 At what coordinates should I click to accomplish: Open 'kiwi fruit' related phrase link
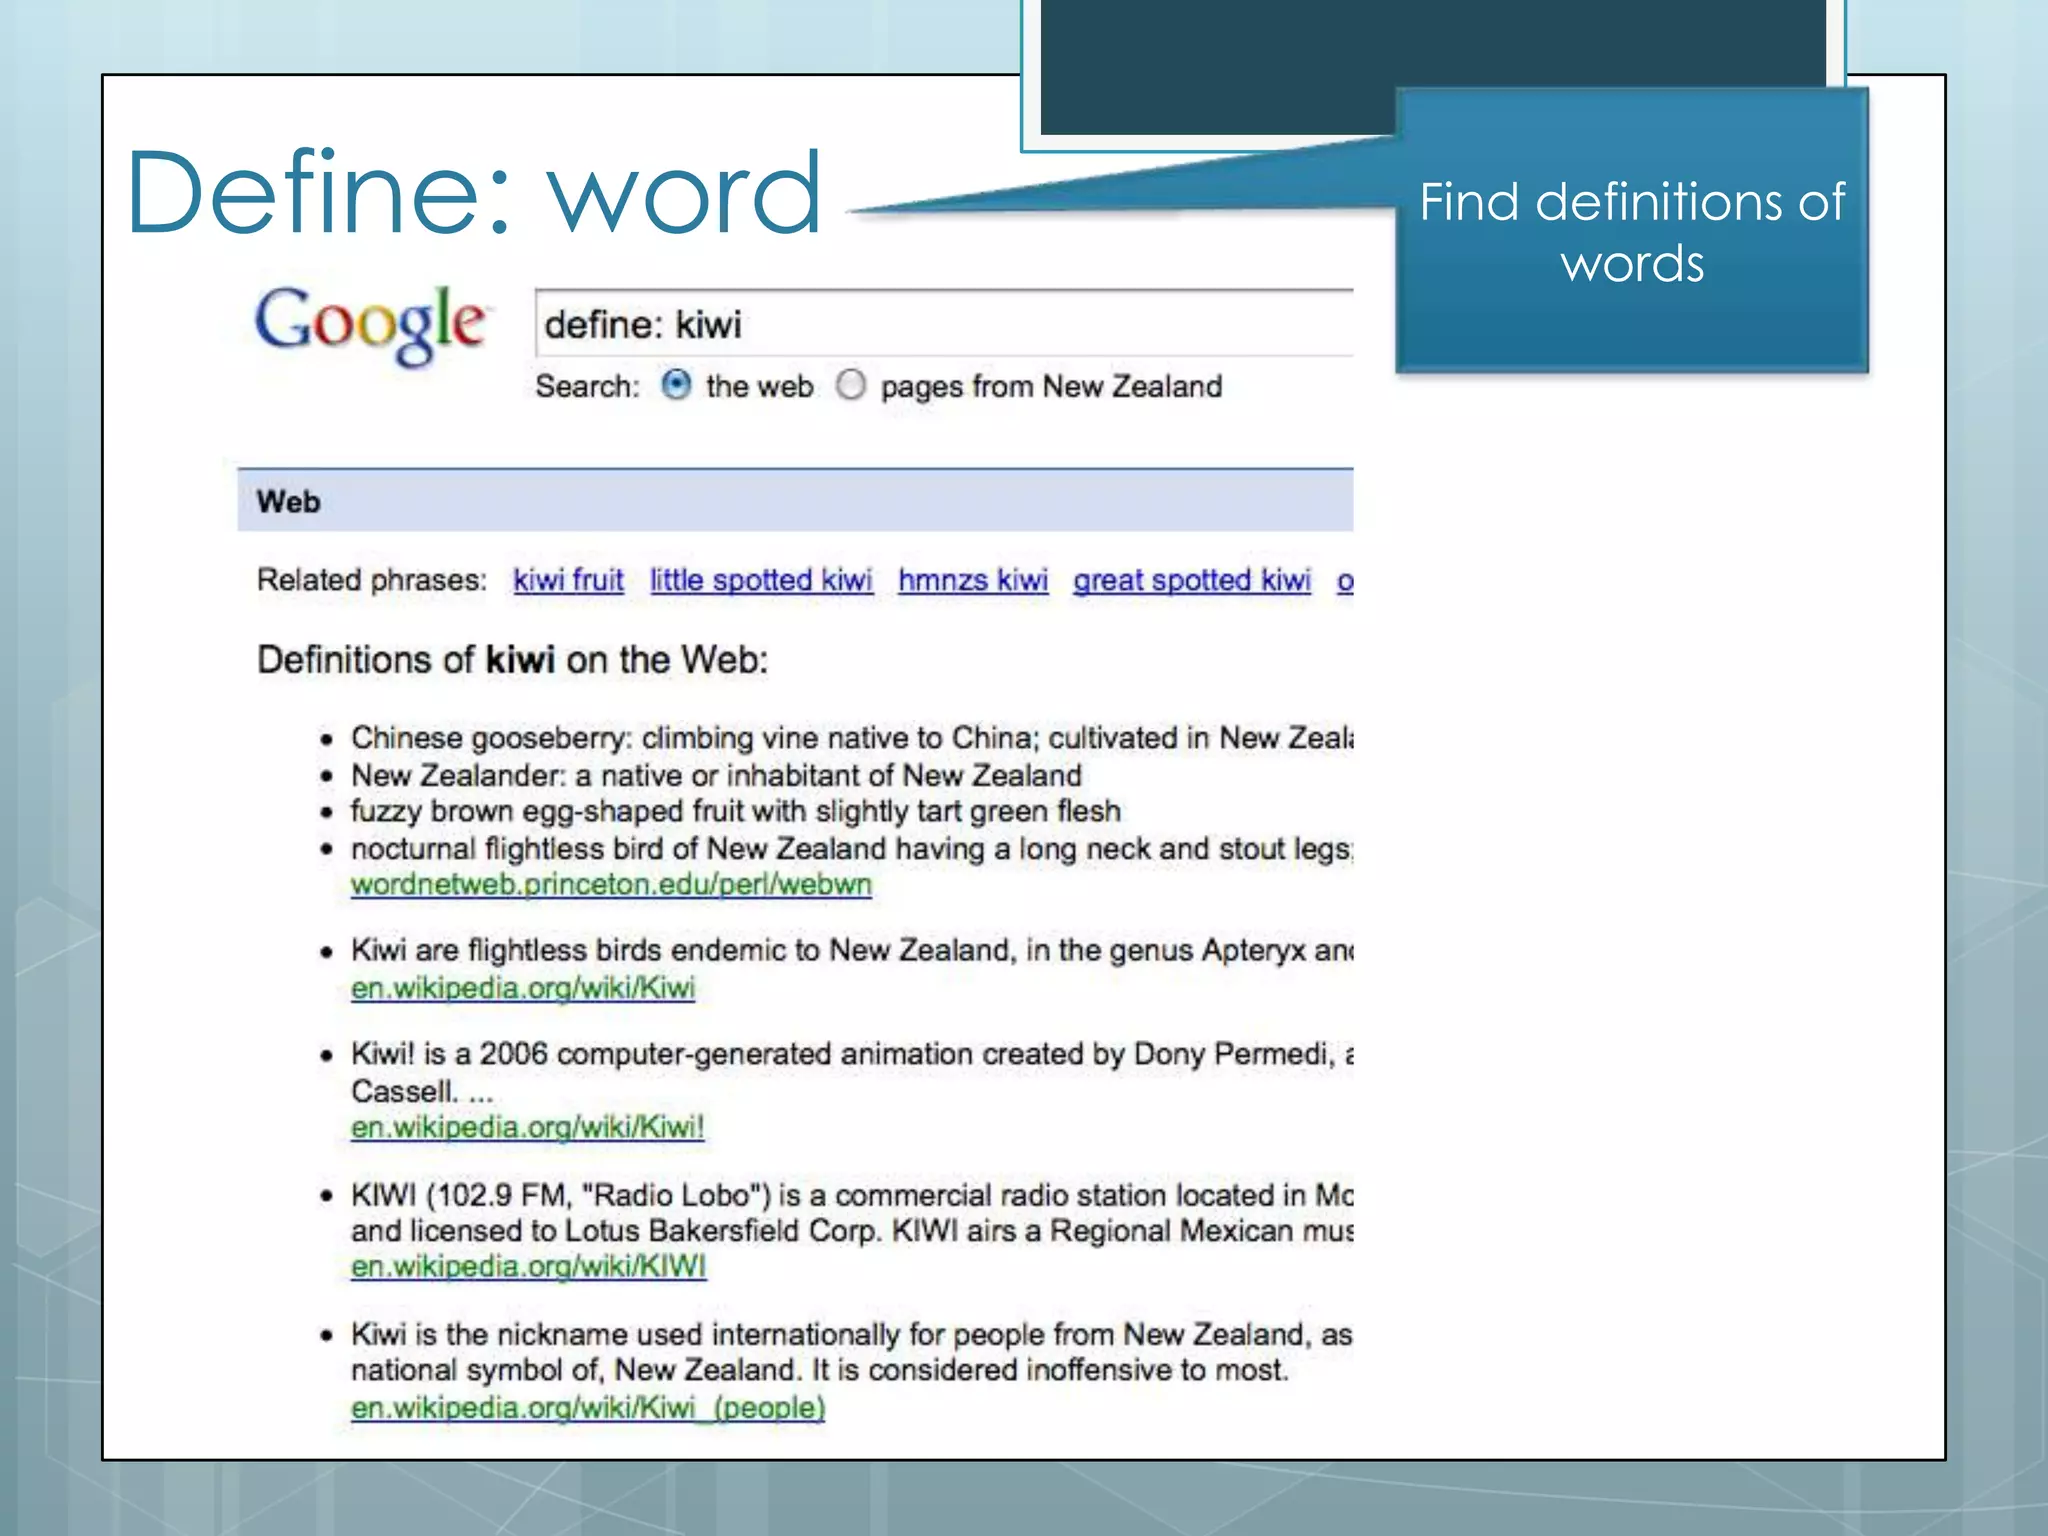[568, 580]
